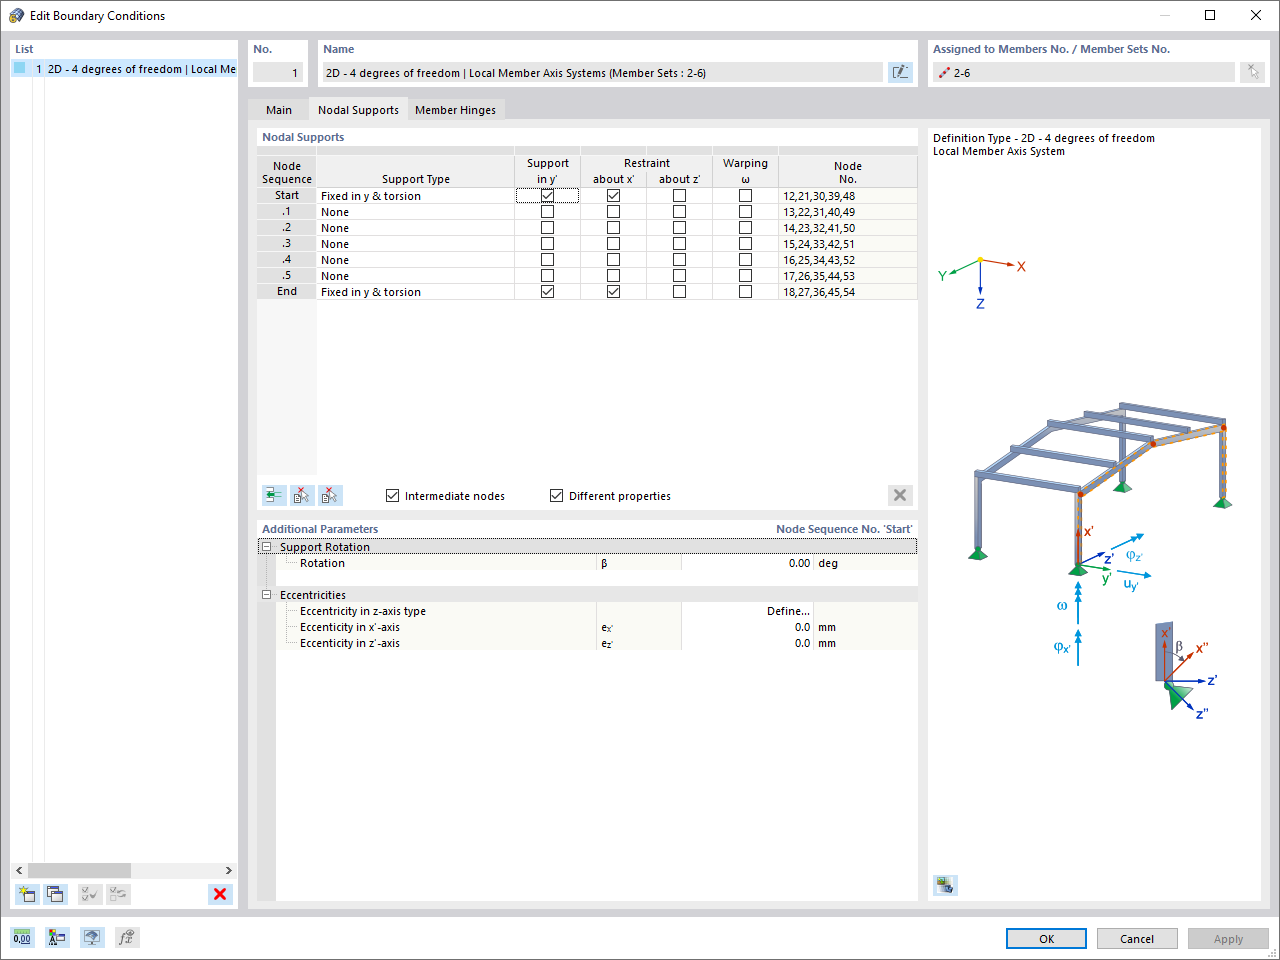Check Warping ω in row .4
This screenshot has width=1280, height=960.
pyautogui.click(x=745, y=260)
